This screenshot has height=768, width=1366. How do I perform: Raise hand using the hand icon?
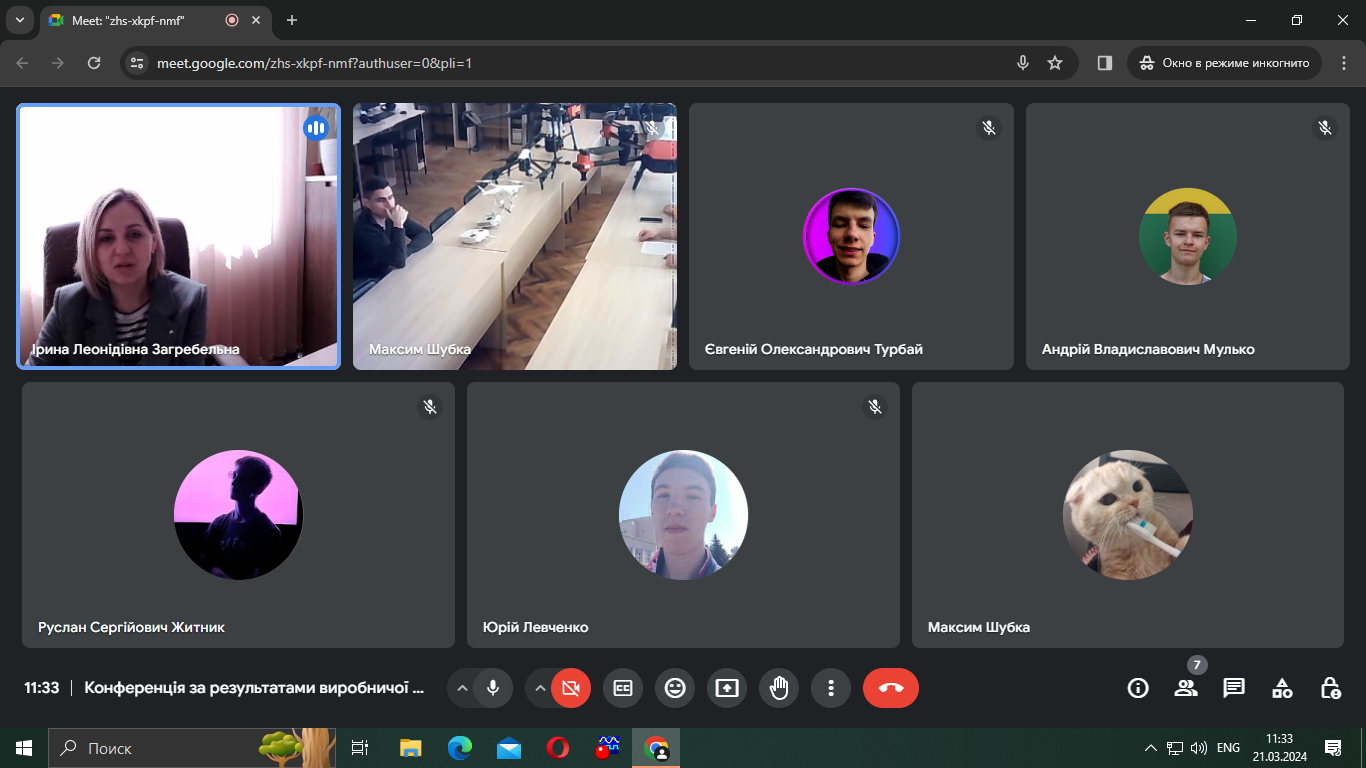(x=779, y=688)
